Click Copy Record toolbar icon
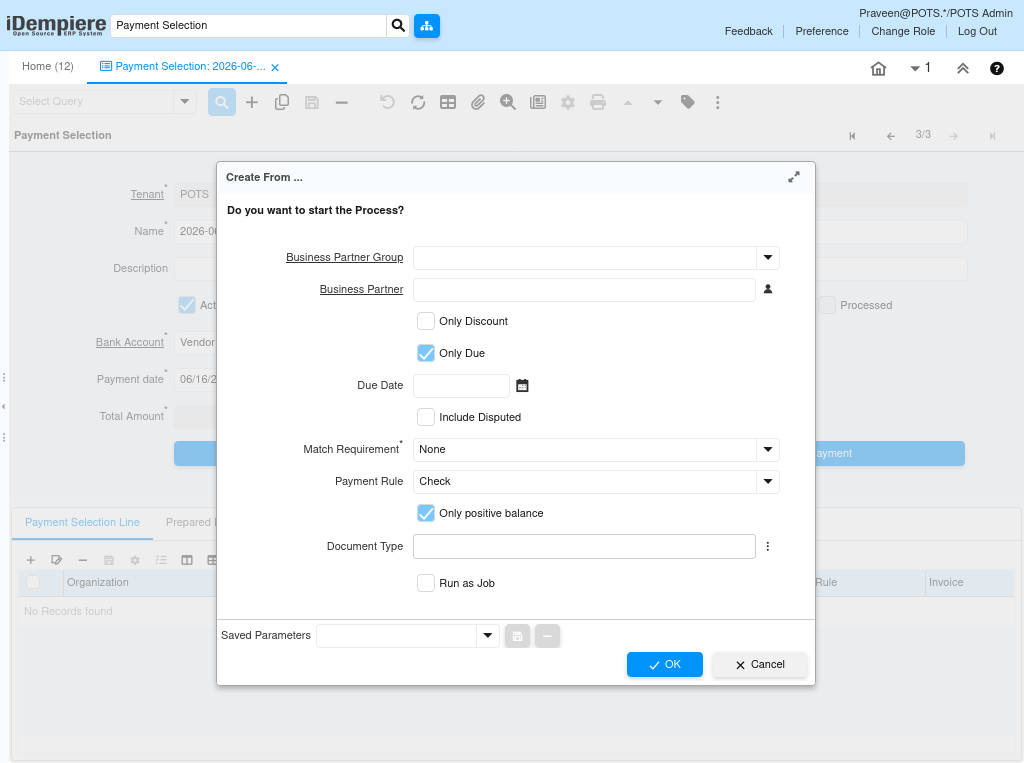 coord(281,103)
